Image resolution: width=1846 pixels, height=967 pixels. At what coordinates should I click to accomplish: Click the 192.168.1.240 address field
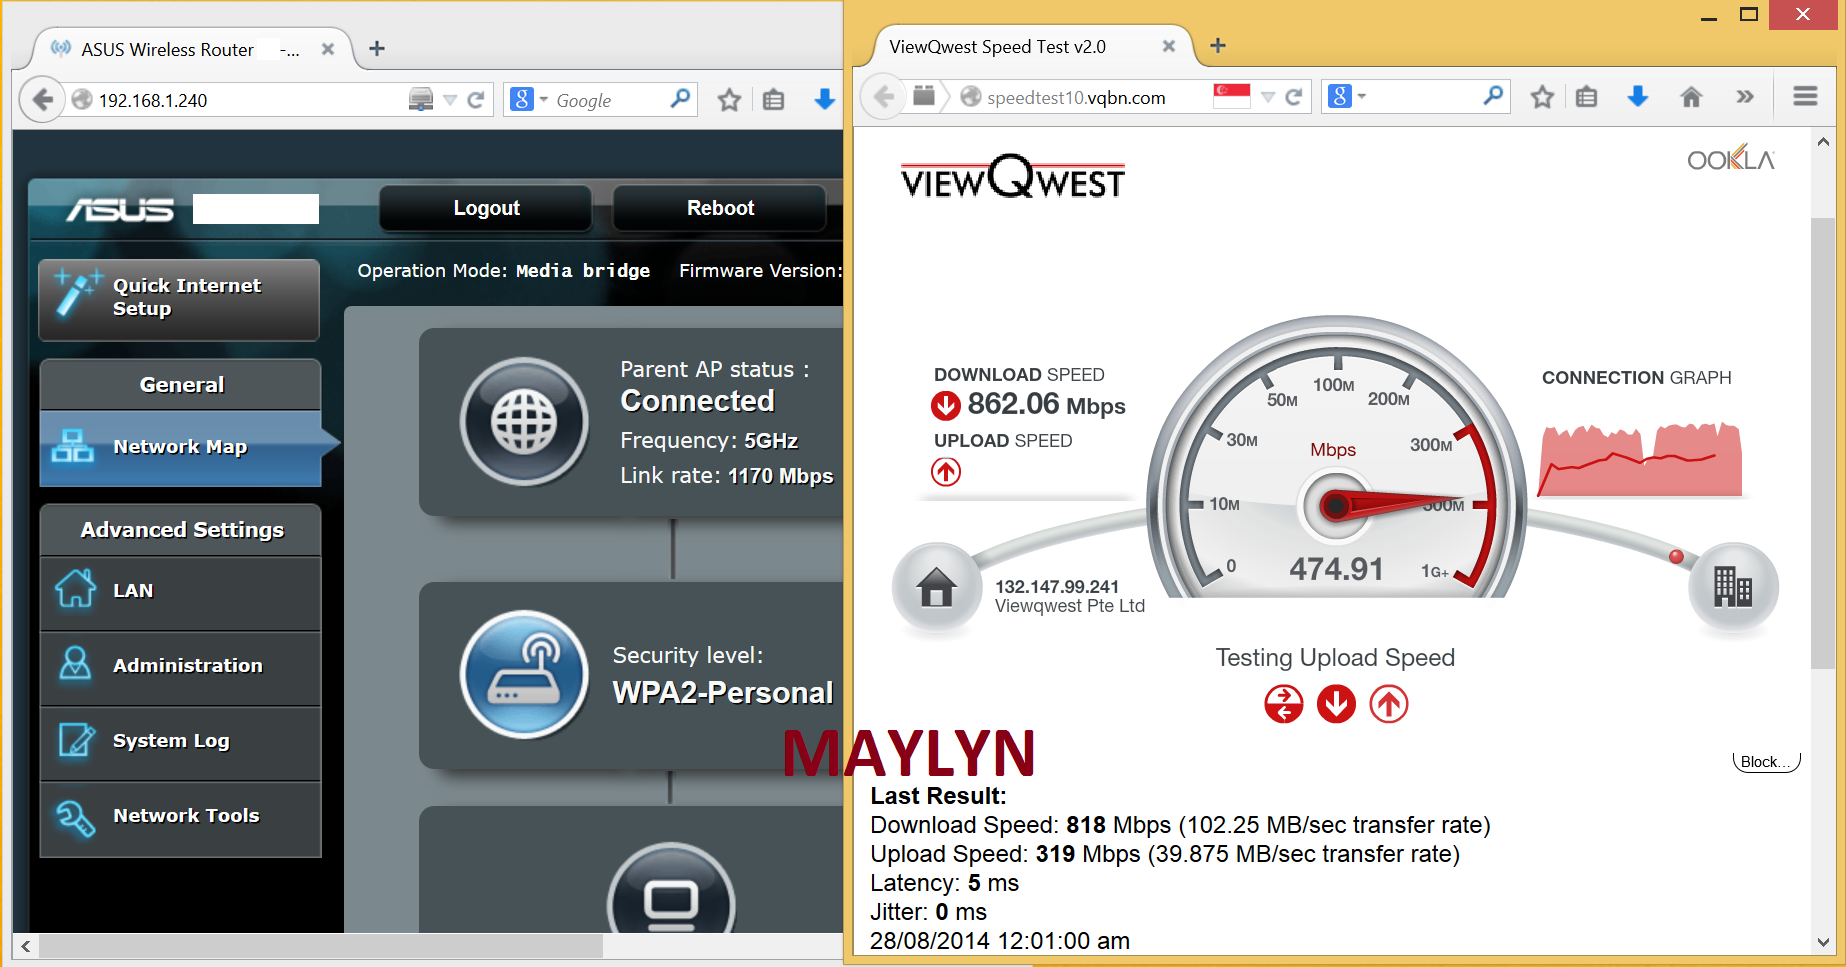tap(240, 100)
